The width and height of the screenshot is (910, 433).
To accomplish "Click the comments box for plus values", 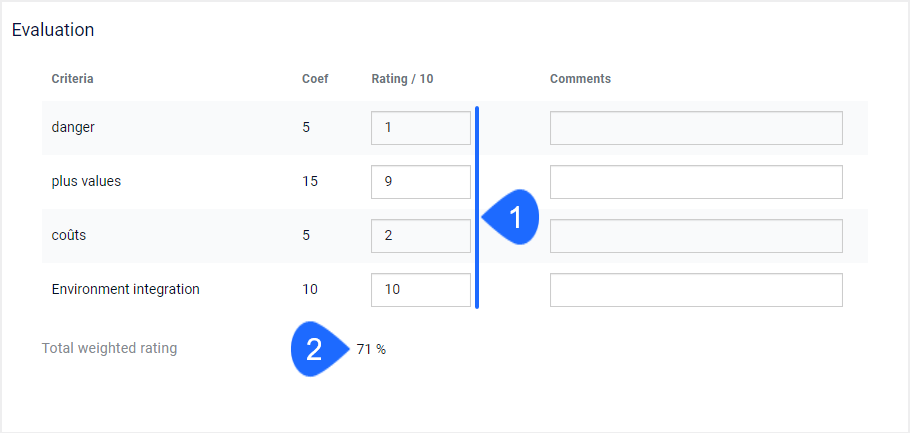I will coord(696,182).
